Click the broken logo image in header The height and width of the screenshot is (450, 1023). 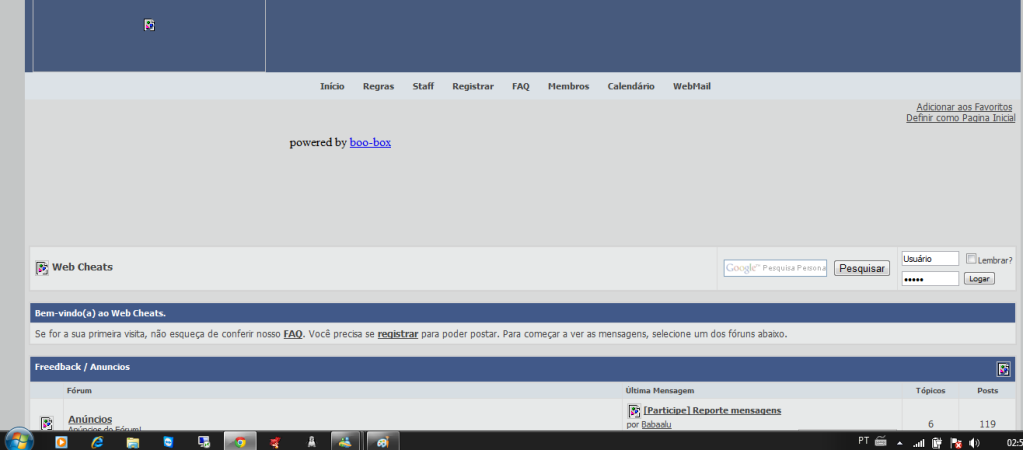[149, 25]
